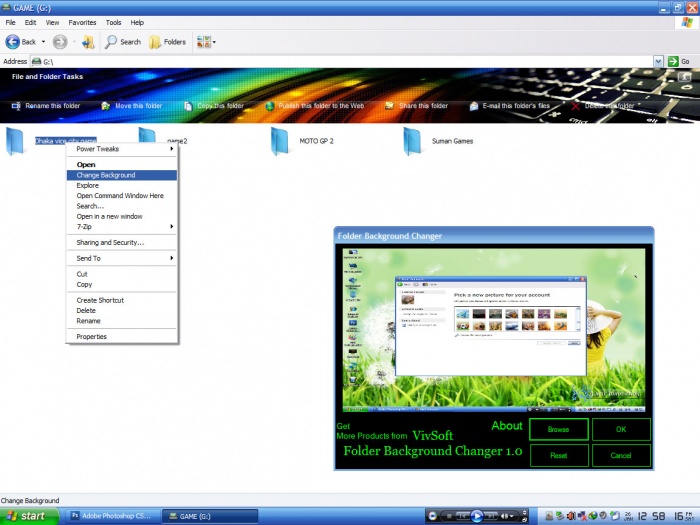Expand the Power Tweaks submenu

click(121, 149)
